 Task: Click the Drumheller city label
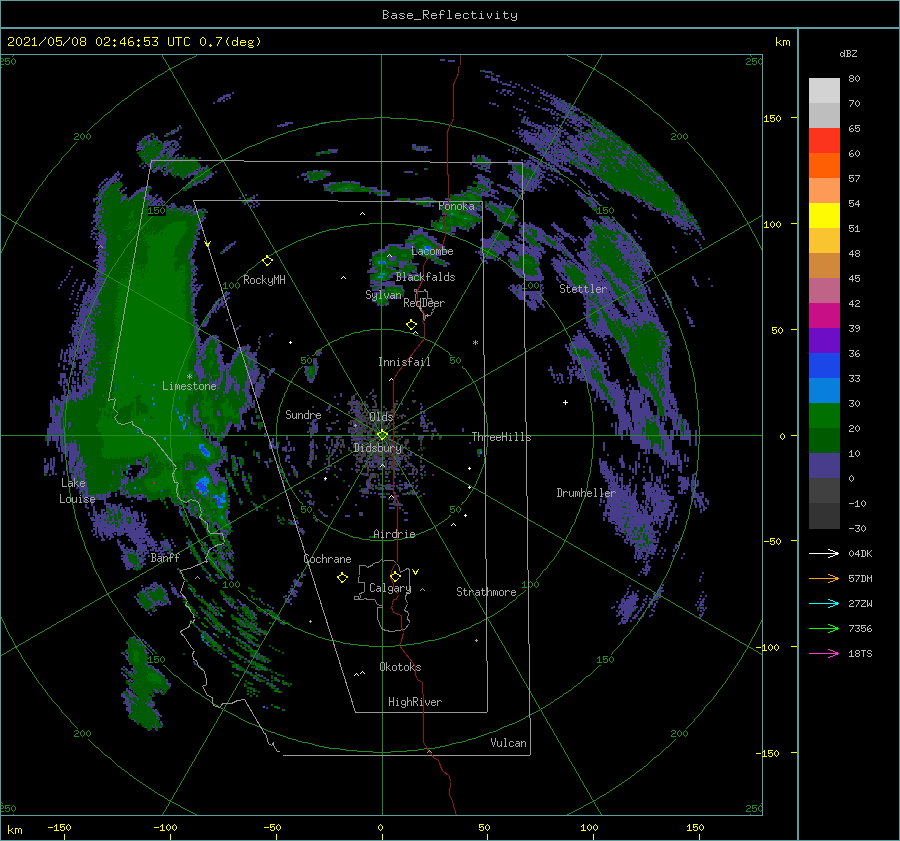[585, 493]
